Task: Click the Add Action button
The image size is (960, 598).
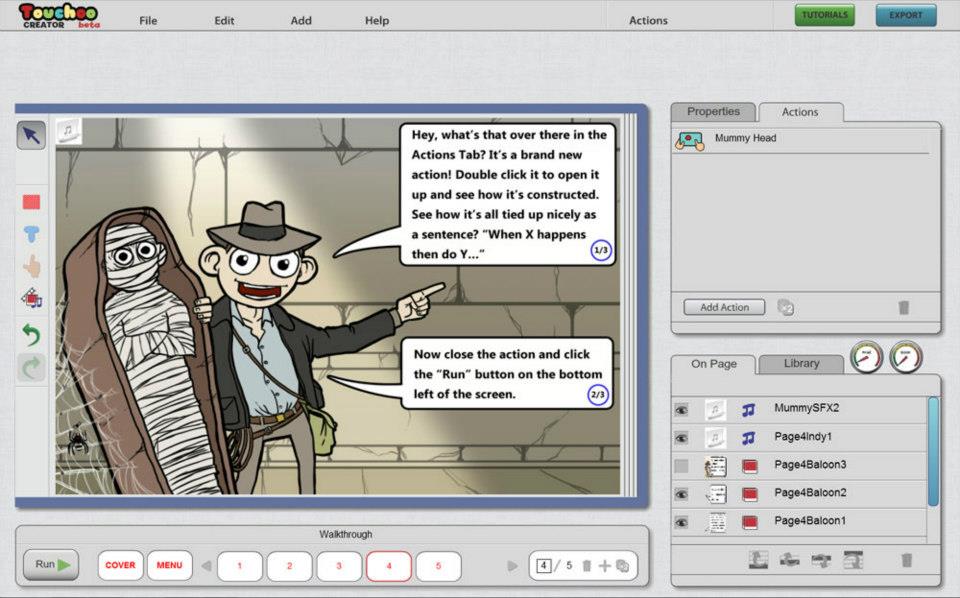Action: pyautogui.click(x=724, y=307)
